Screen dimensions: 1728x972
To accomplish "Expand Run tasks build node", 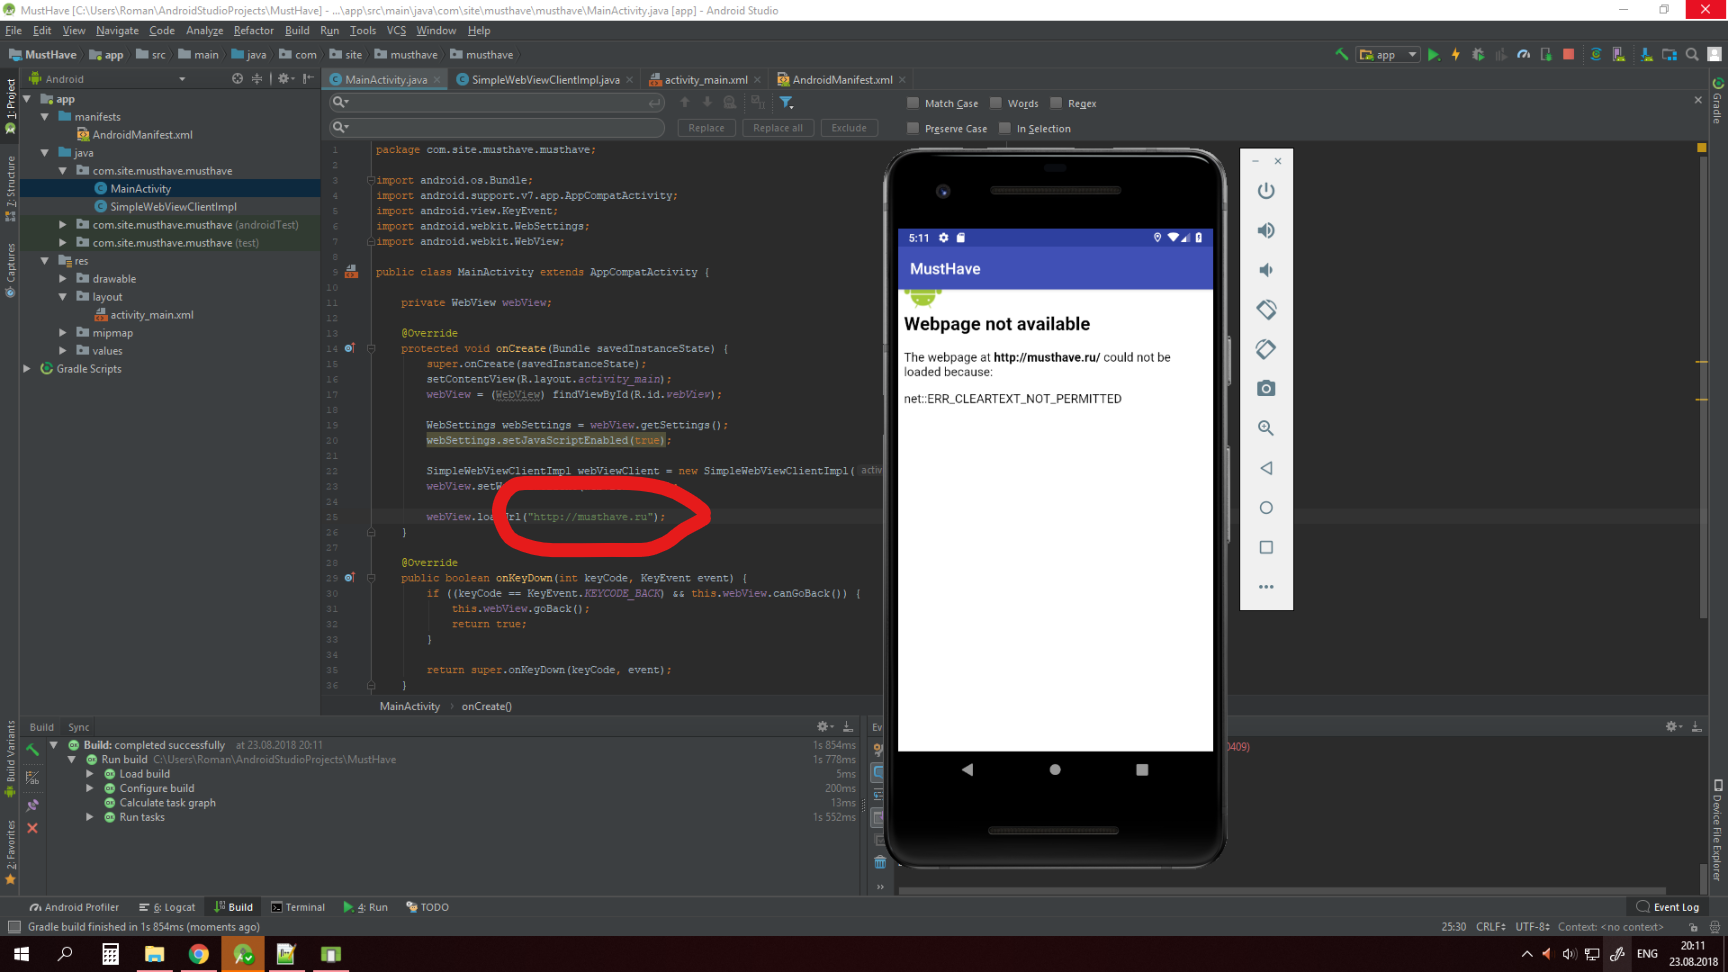I will tap(90, 817).
